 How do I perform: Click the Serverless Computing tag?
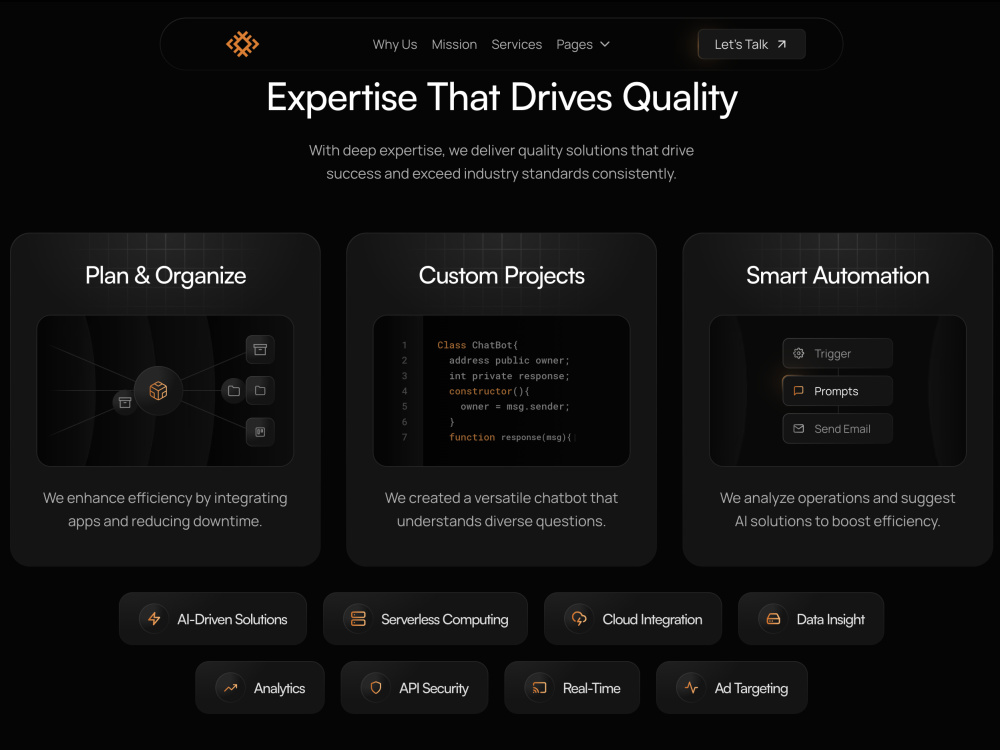tap(425, 619)
